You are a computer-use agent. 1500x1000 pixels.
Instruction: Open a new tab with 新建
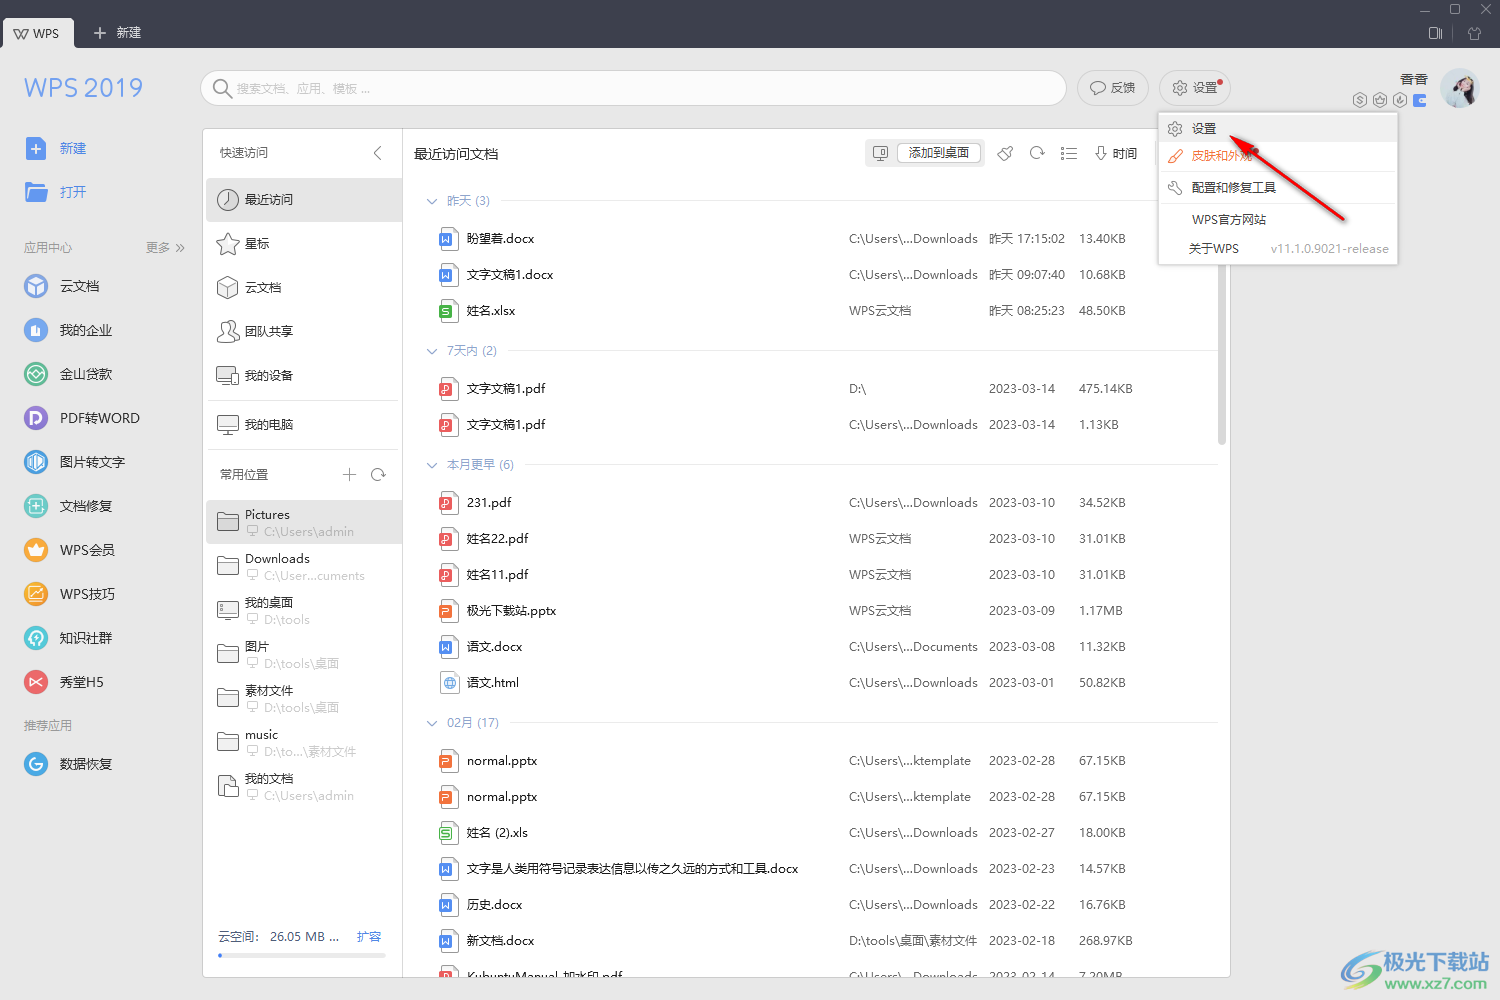(117, 33)
